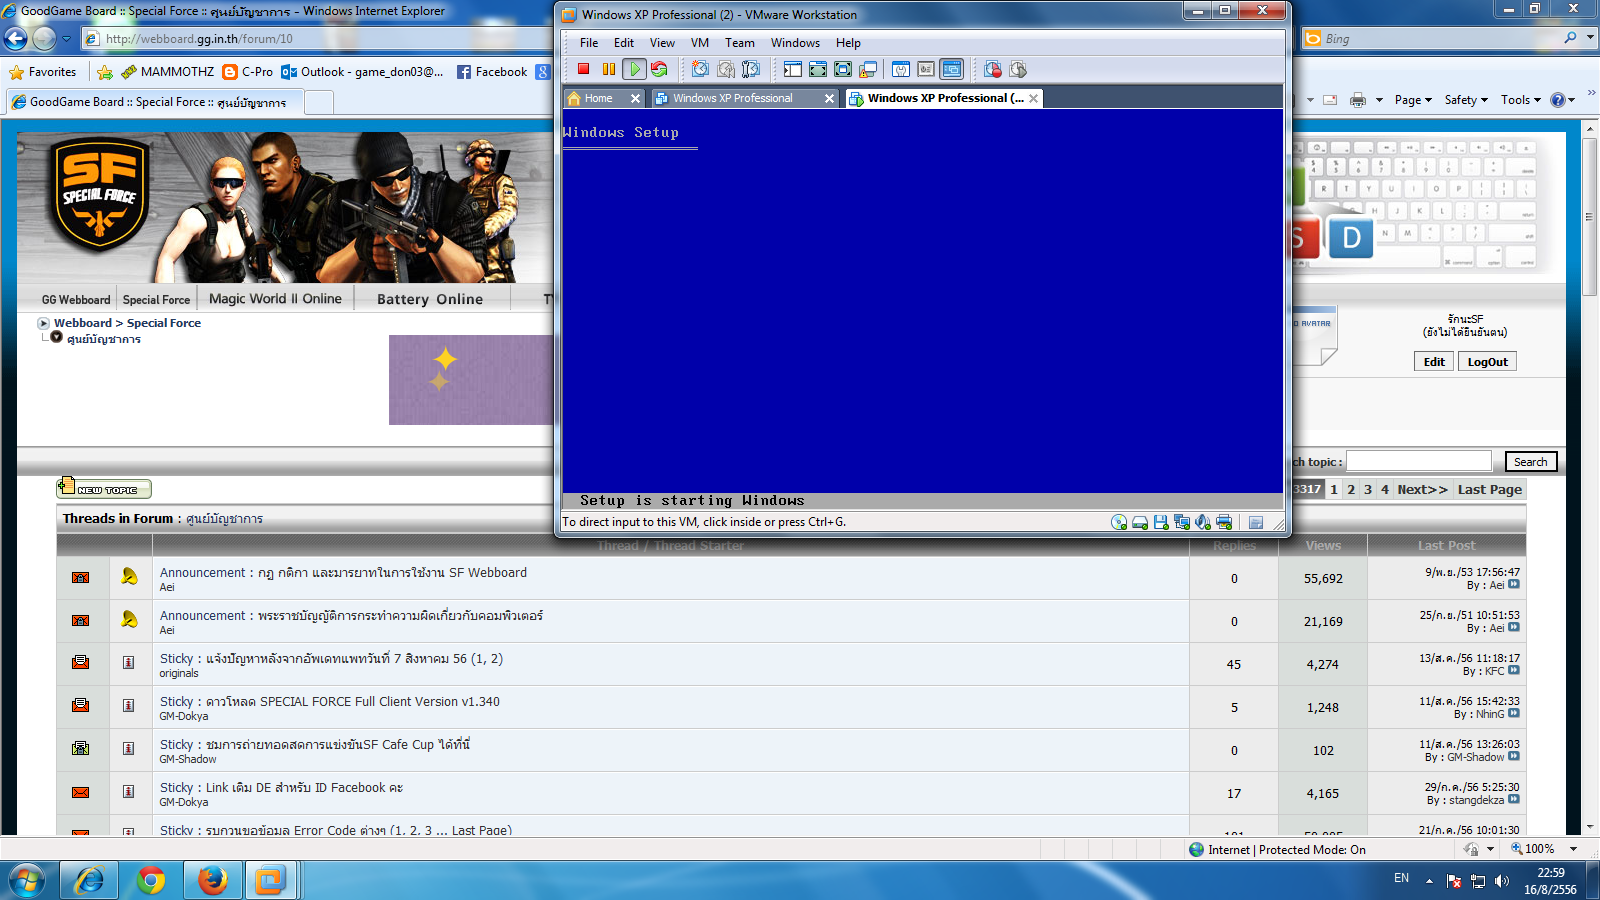Screen dimensions: 1600x900
Task: Expand the Print options dropdown arrow in IE
Action: pyautogui.click(x=1379, y=100)
